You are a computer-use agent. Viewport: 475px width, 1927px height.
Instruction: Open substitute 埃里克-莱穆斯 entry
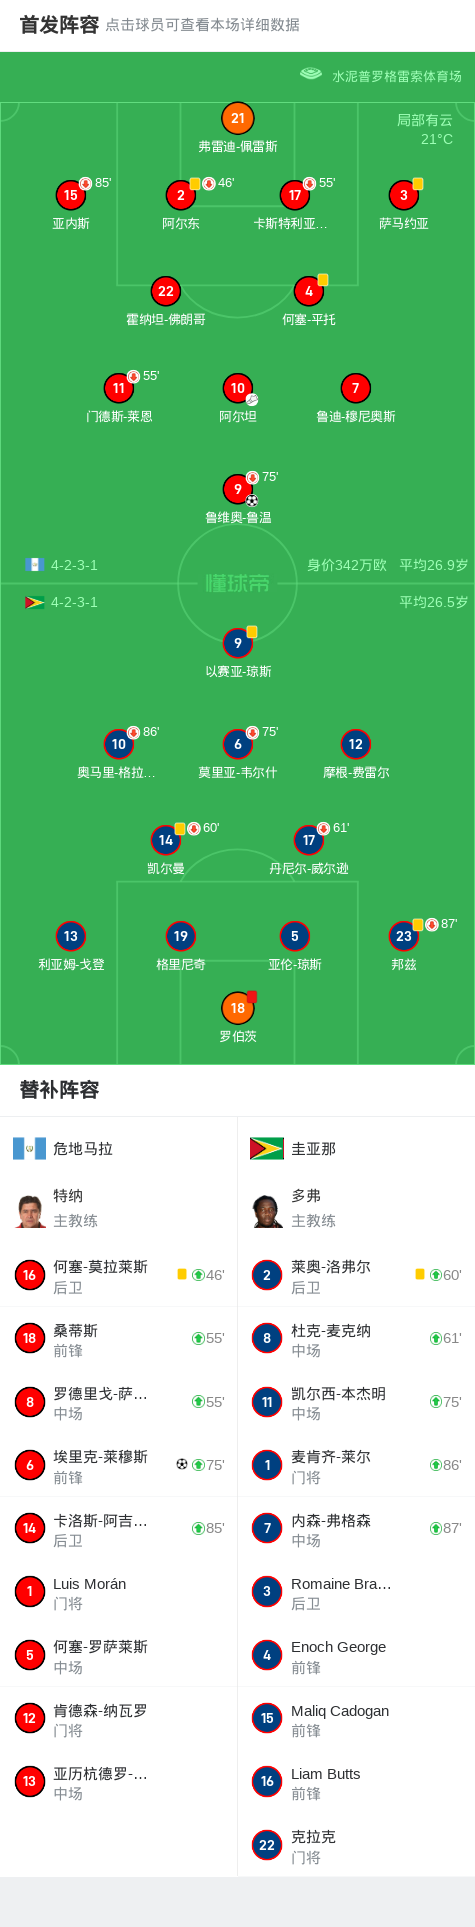[x=119, y=1465]
